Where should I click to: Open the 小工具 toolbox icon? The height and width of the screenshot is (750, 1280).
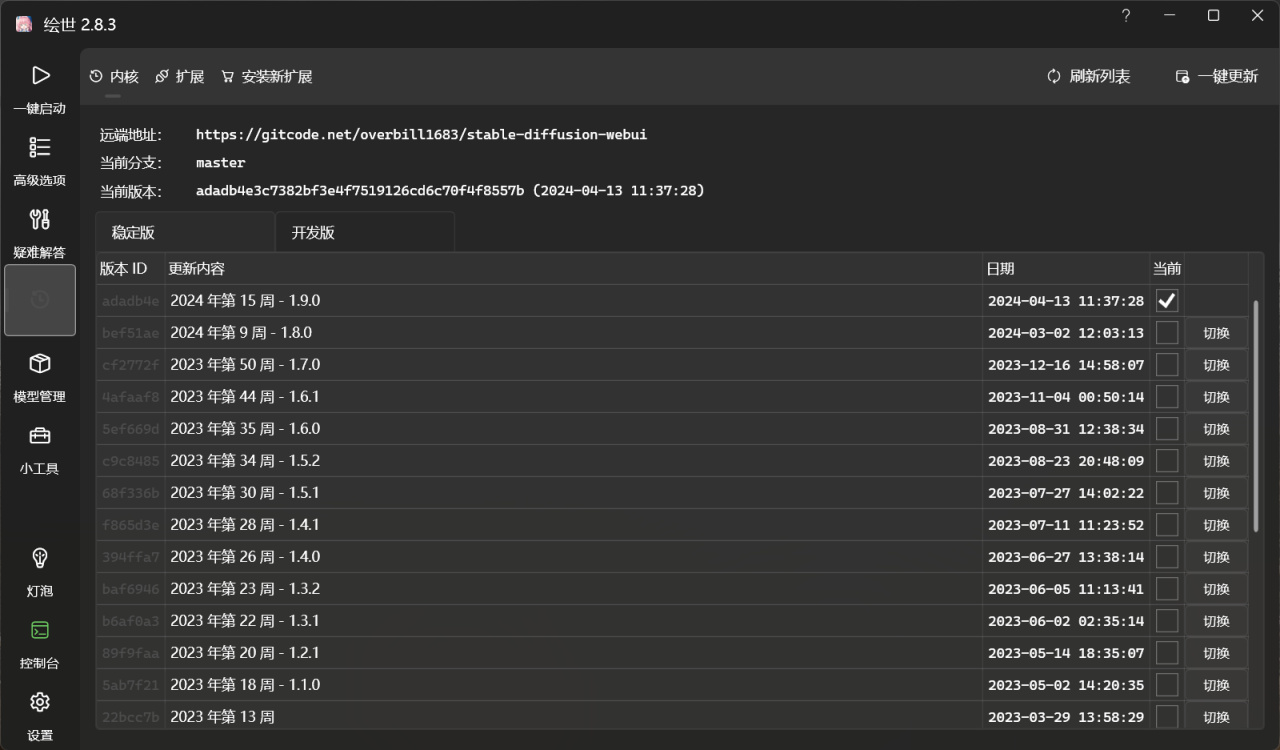40,436
